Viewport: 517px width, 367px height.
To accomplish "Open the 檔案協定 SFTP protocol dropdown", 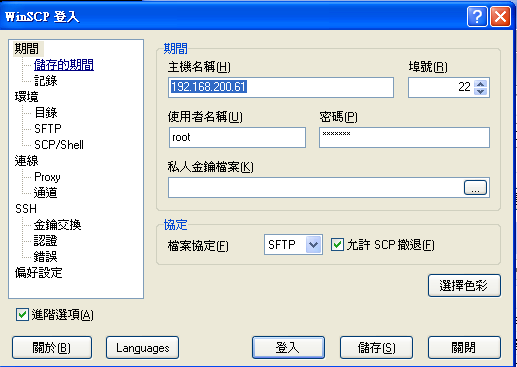I will click(293, 245).
